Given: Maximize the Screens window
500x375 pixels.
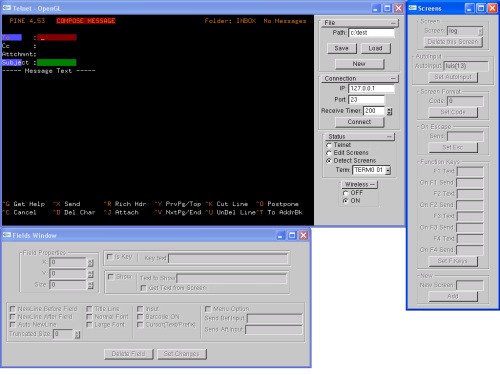Looking at the screenshot, I should [x=481, y=8].
